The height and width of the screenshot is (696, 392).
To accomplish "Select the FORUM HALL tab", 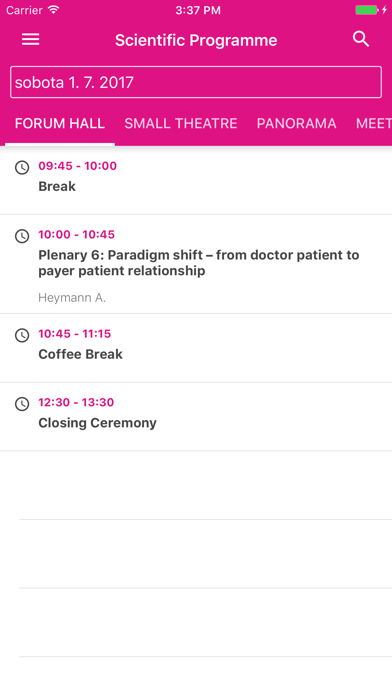I will click(x=60, y=123).
